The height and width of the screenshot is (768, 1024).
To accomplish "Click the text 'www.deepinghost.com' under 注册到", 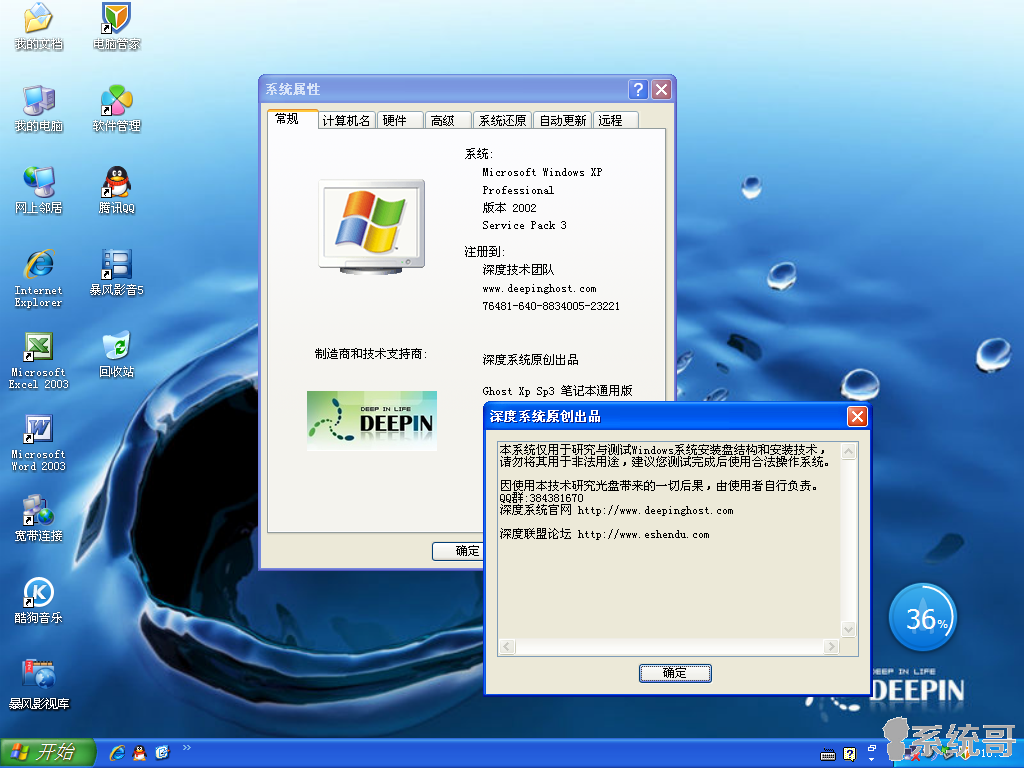I will click(x=539, y=289).
